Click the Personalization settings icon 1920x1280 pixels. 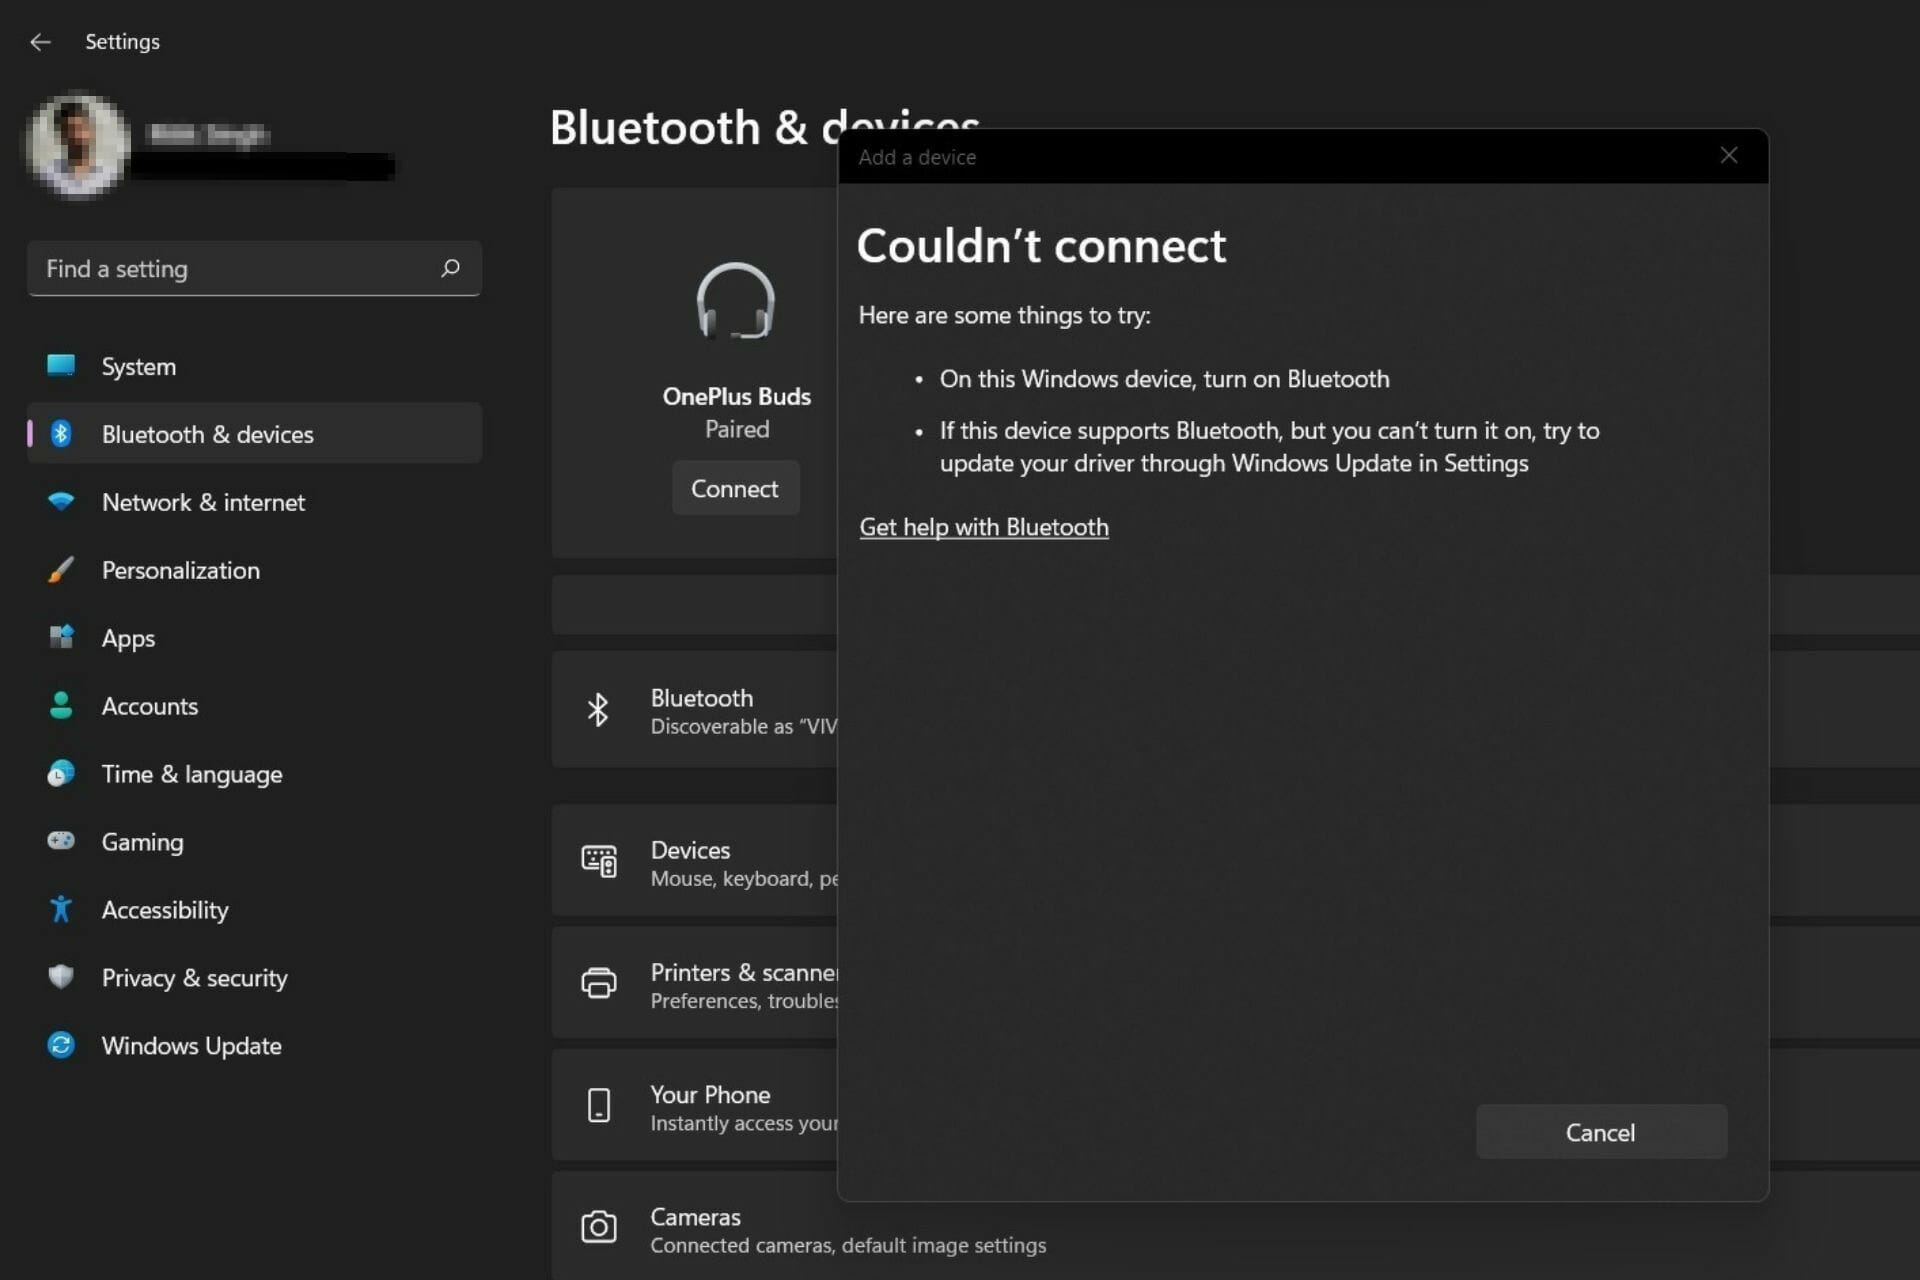60,570
